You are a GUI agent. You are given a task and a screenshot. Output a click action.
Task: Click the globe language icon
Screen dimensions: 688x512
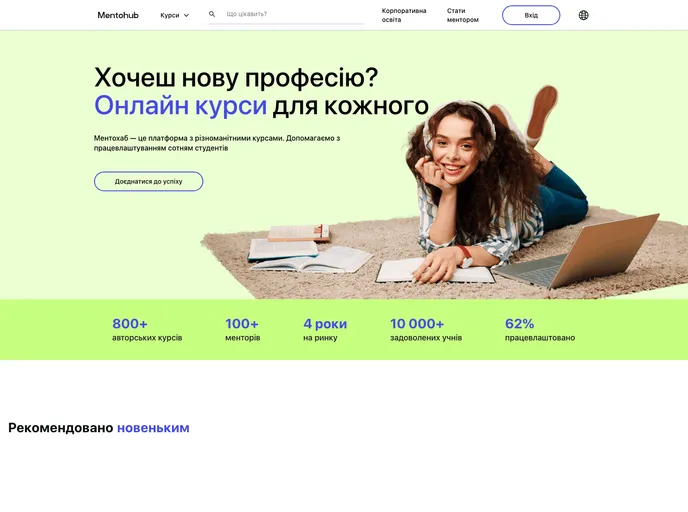pyautogui.click(x=583, y=15)
